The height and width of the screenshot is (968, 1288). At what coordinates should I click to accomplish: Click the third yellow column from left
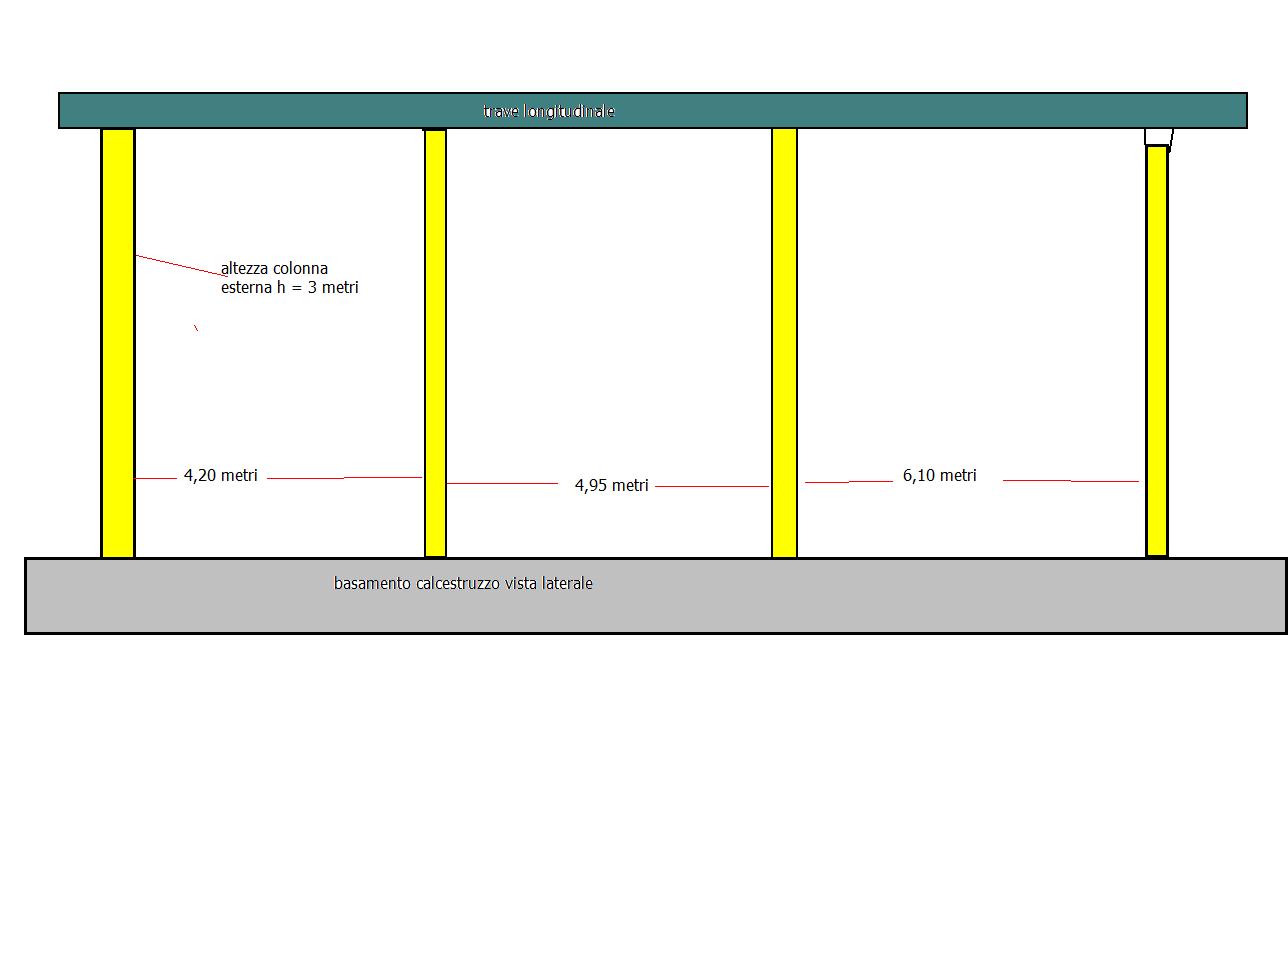coord(785,342)
